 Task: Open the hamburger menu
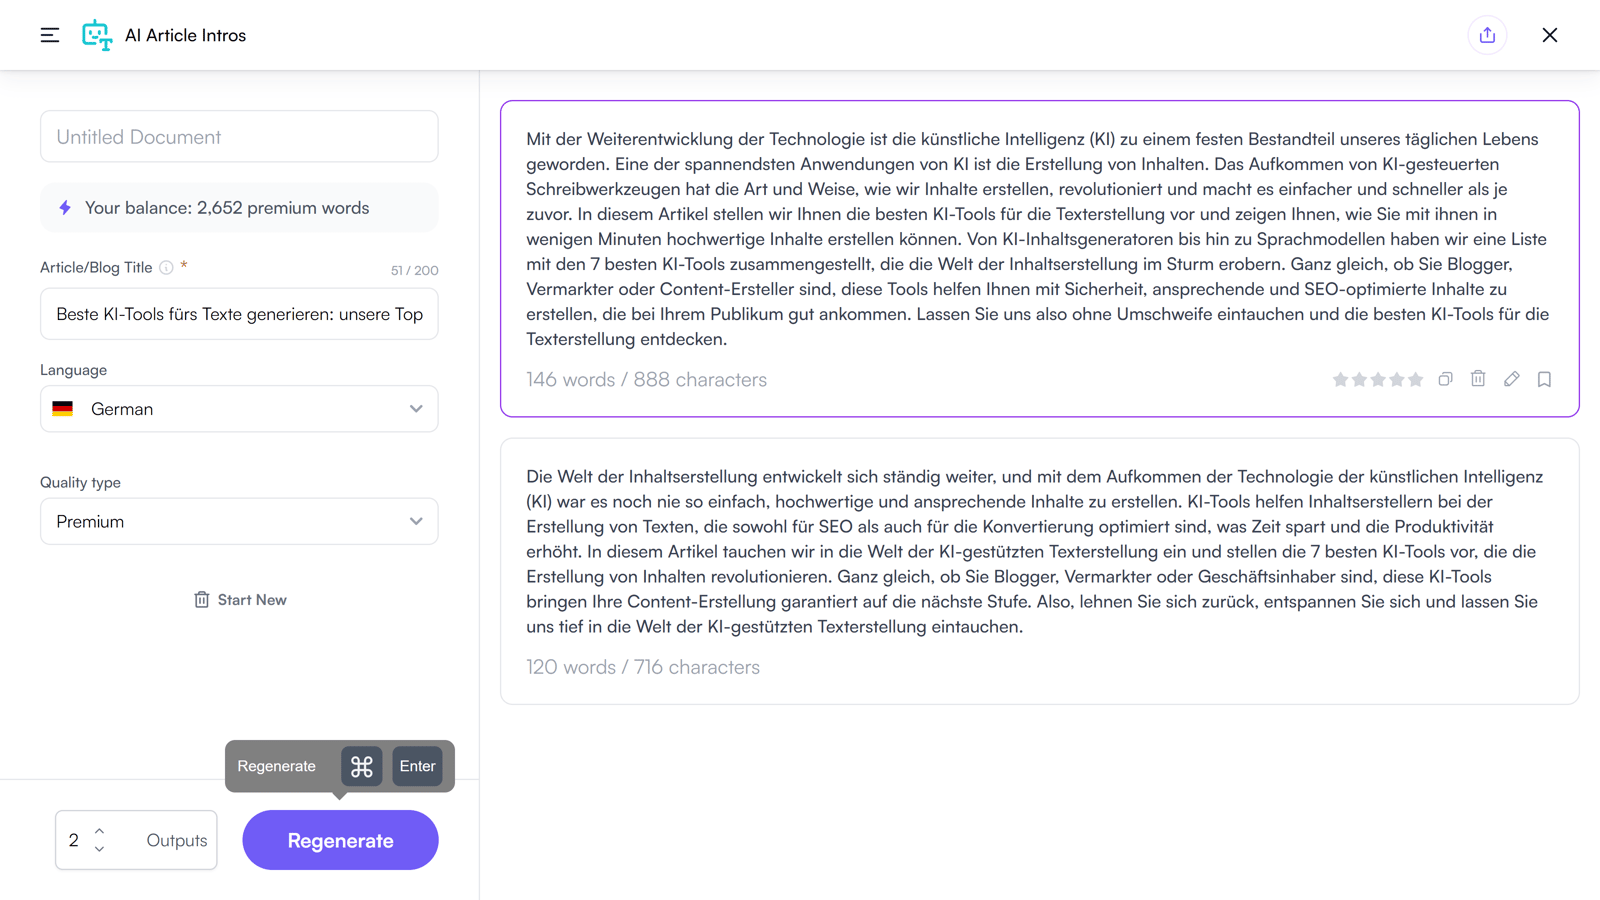pyautogui.click(x=50, y=35)
